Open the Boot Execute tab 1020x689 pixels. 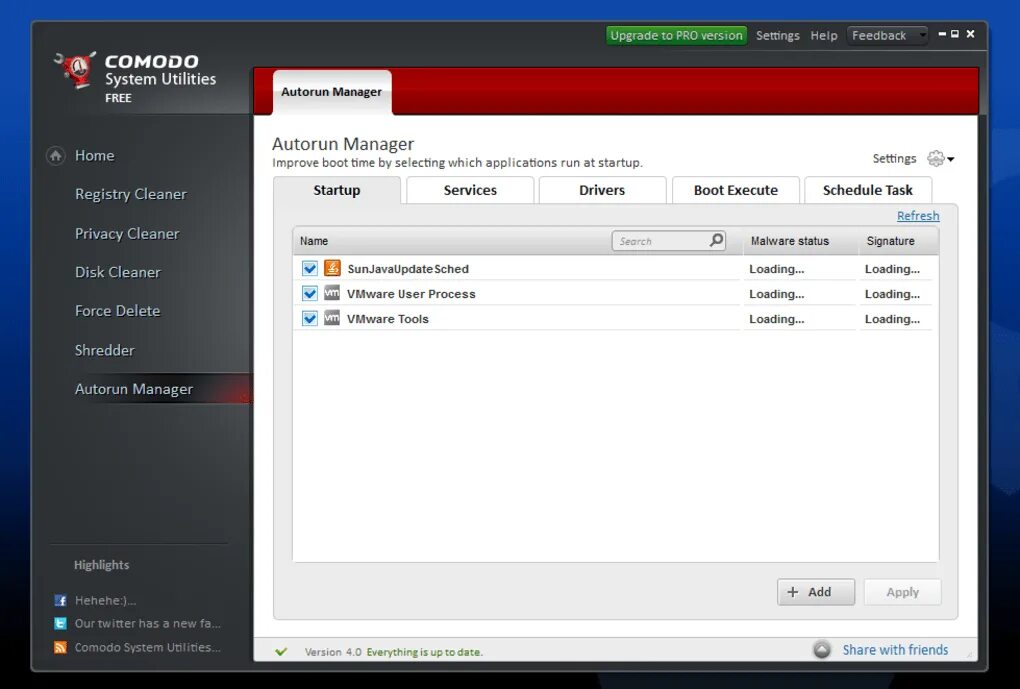736,190
